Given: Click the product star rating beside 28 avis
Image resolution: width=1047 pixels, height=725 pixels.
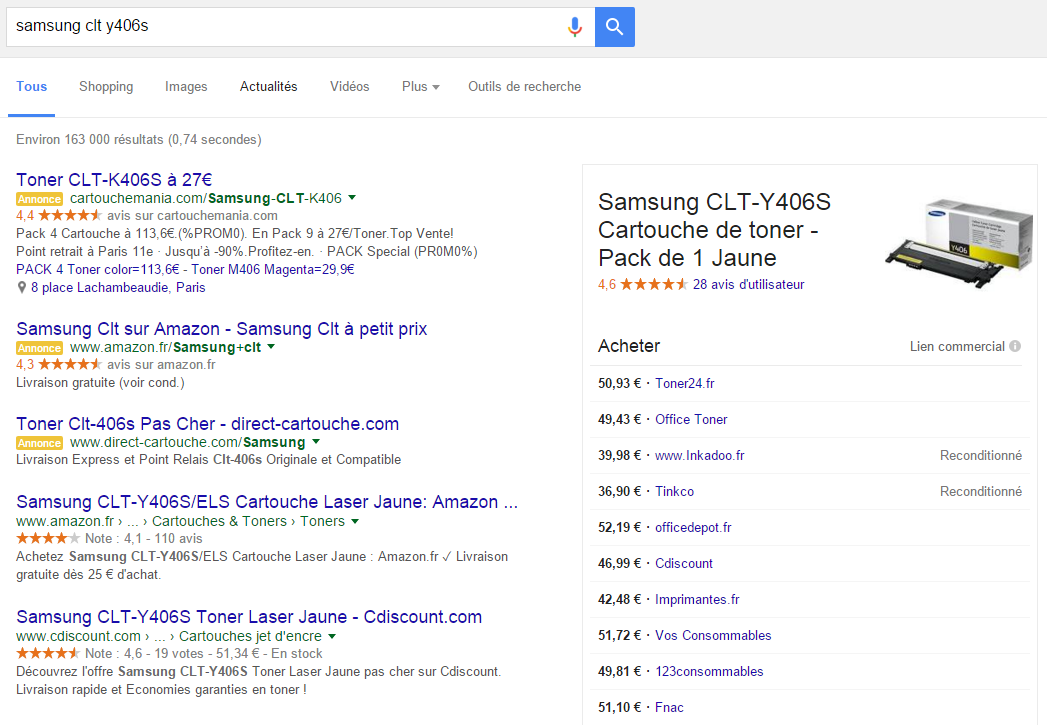Looking at the screenshot, I should coord(654,284).
